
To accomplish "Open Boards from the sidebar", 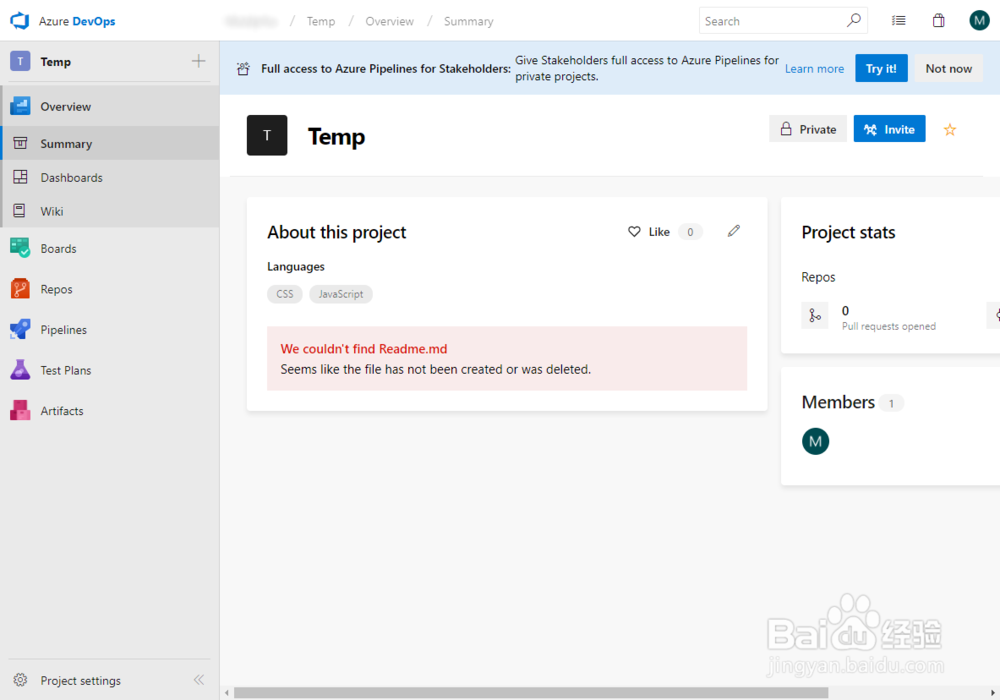I will coord(57,247).
